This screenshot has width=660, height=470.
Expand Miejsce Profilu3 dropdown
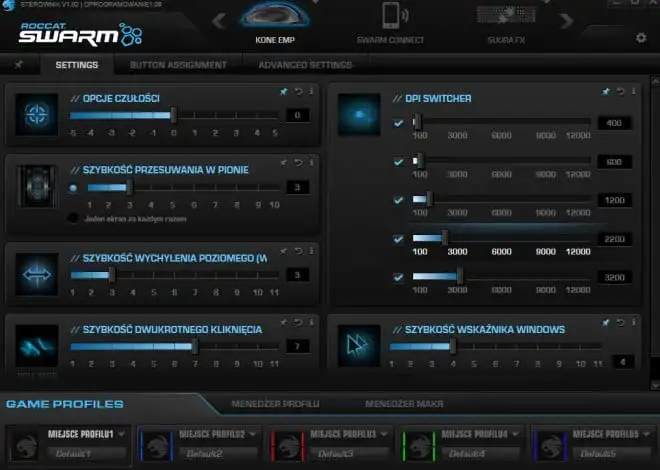pyautogui.click(x=384, y=434)
